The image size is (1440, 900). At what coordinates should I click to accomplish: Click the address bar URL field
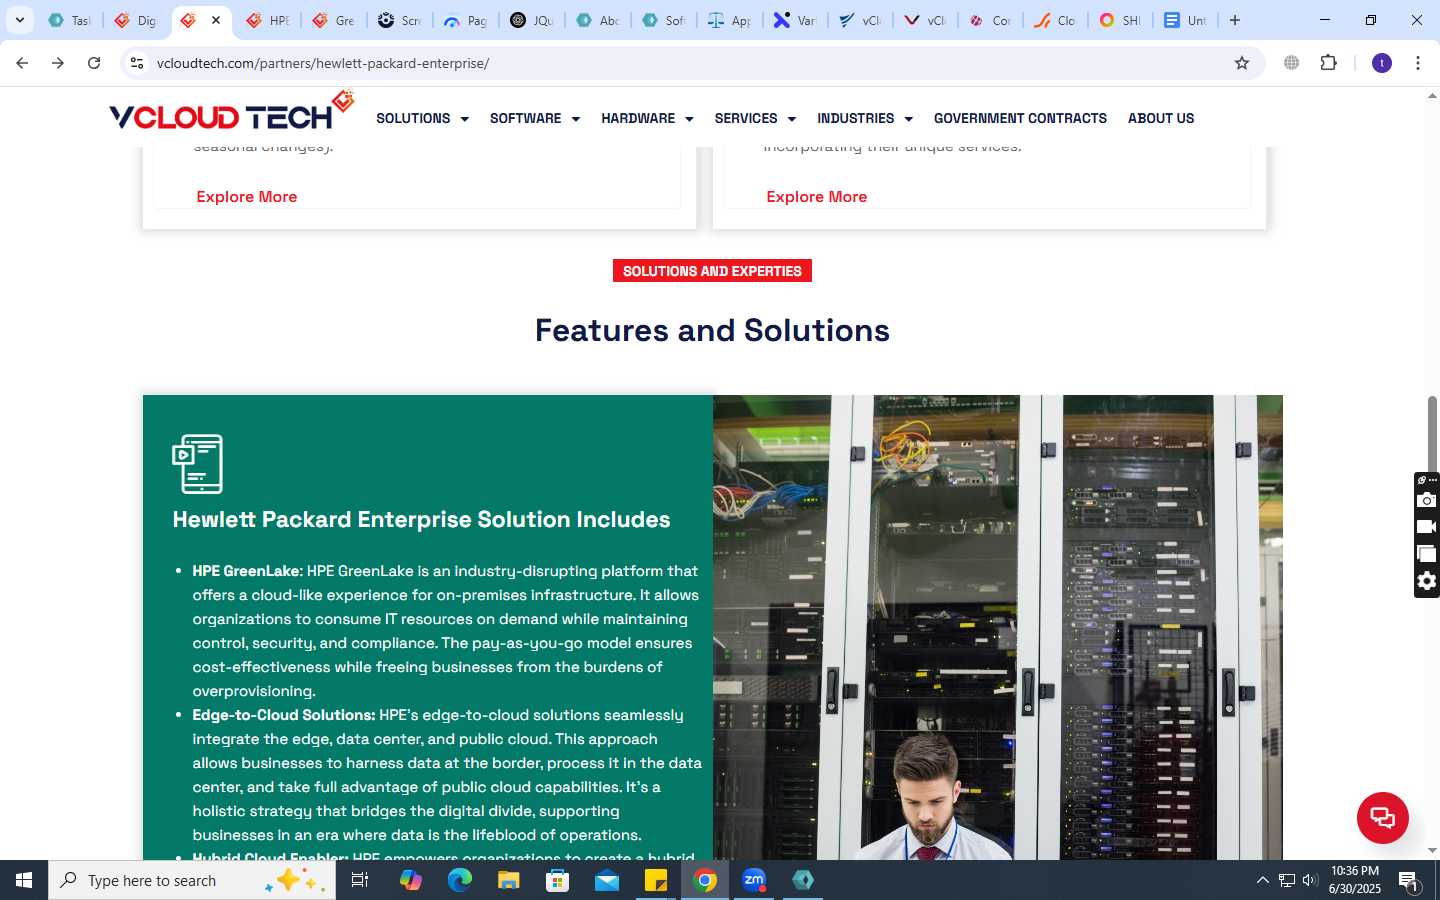(690, 63)
